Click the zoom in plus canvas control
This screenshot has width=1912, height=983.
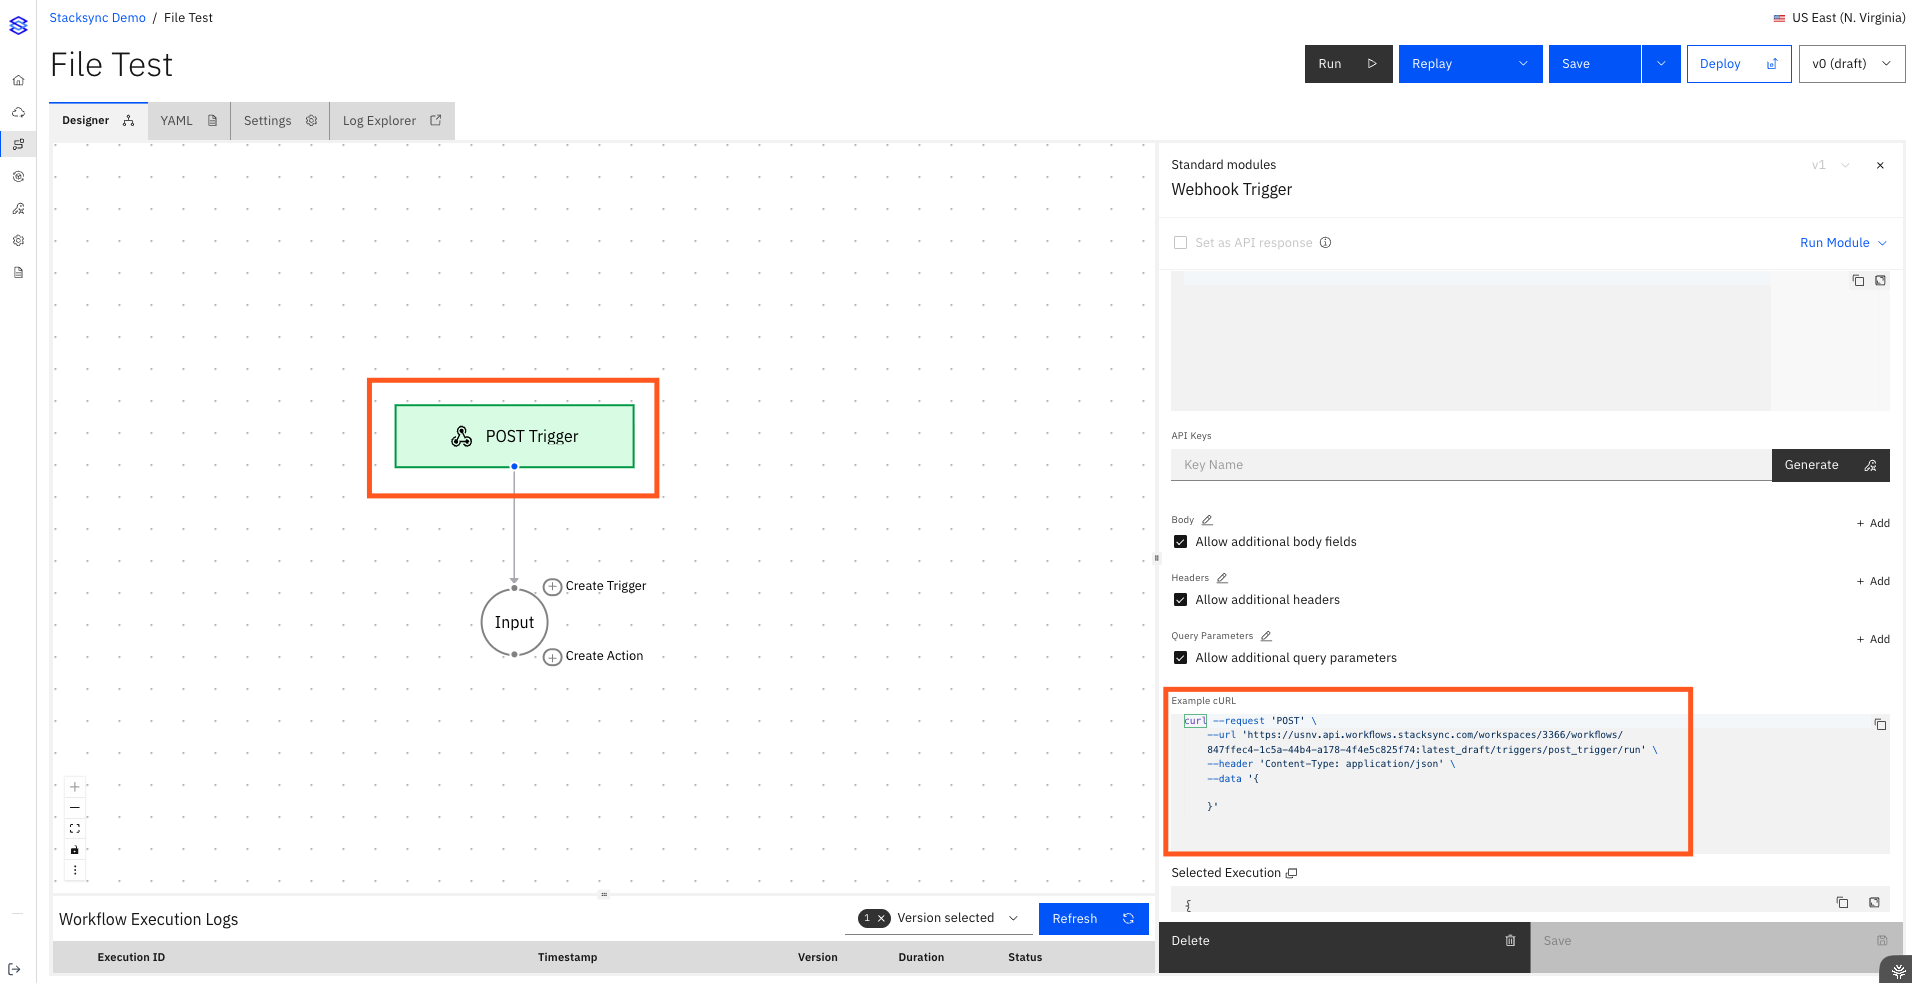(x=75, y=787)
